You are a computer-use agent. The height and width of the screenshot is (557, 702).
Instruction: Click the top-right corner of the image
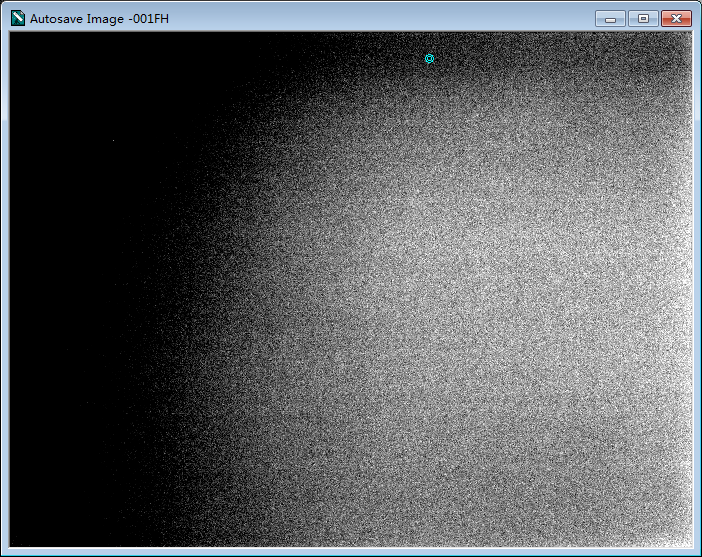688,38
